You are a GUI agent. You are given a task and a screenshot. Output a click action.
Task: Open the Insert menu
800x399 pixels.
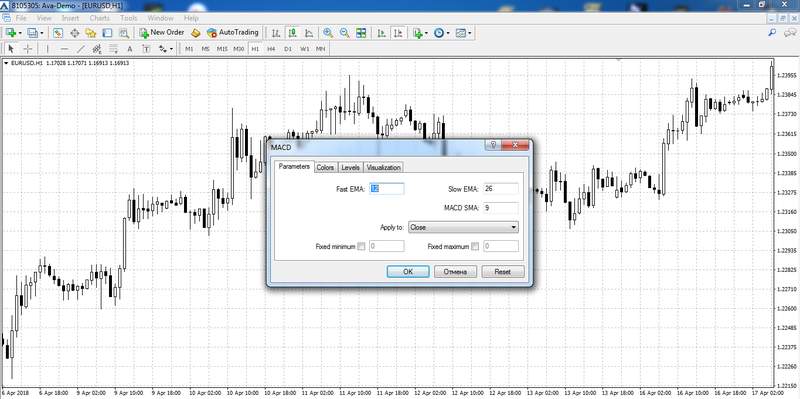pyautogui.click(x=70, y=18)
